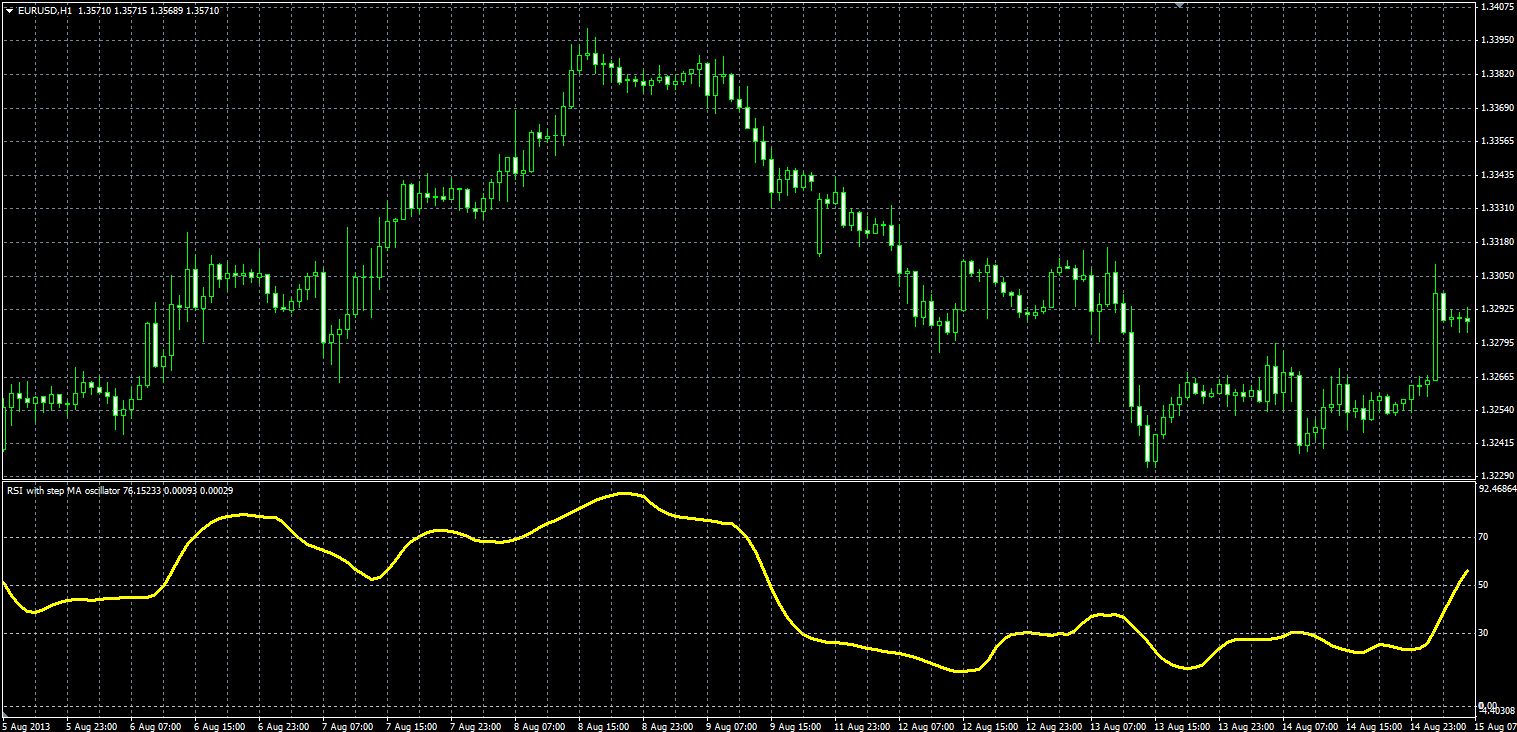Click the 1.34075 price scale label
This screenshot has height=732, width=1517.
pyautogui.click(x=1496, y=6)
